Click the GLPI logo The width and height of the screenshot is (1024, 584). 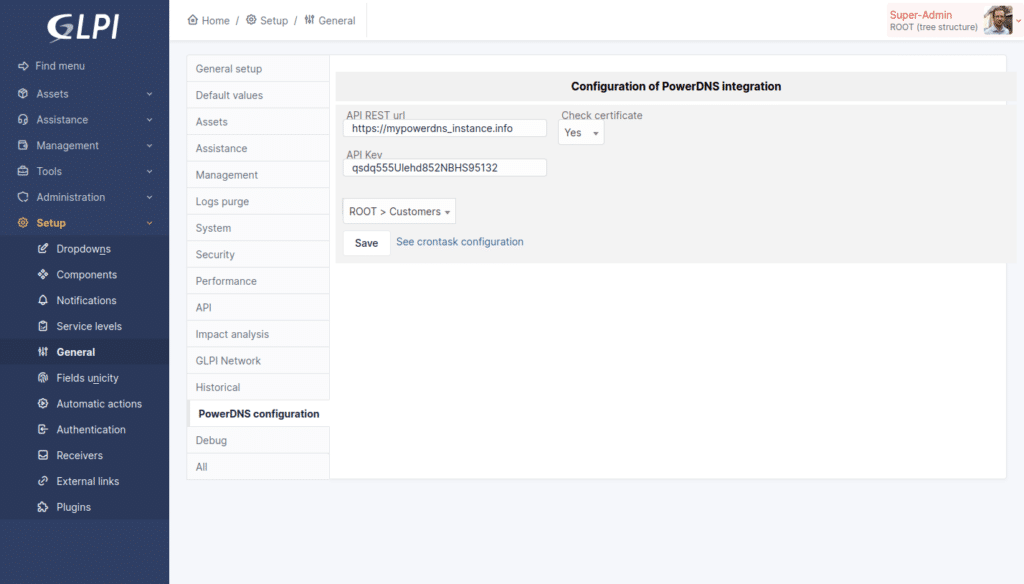tap(84, 27)
